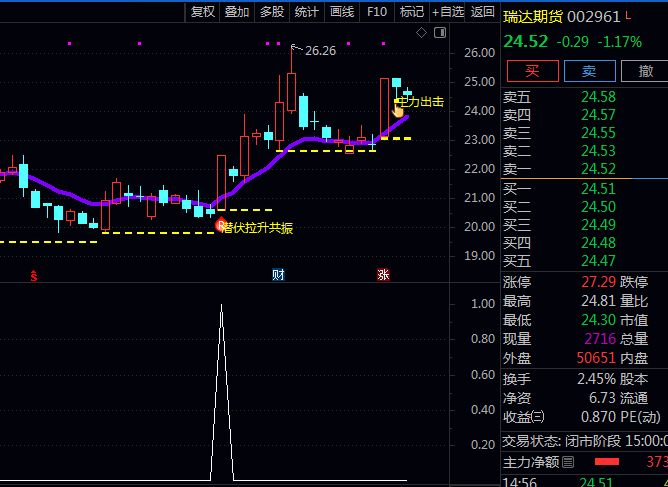Click the 交易状态 status line
Image resolution: width=668 pixels, height=487 pixels.
click(585, 441)
